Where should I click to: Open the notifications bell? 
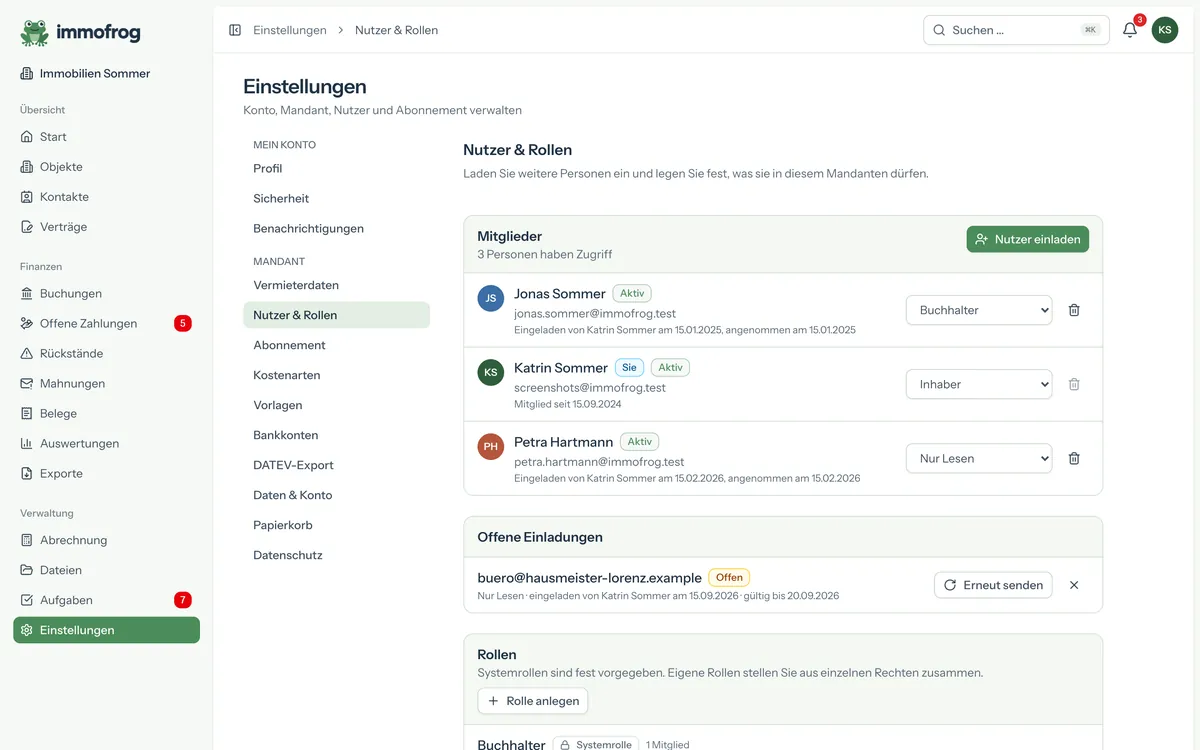click(x=1130, y=30)
